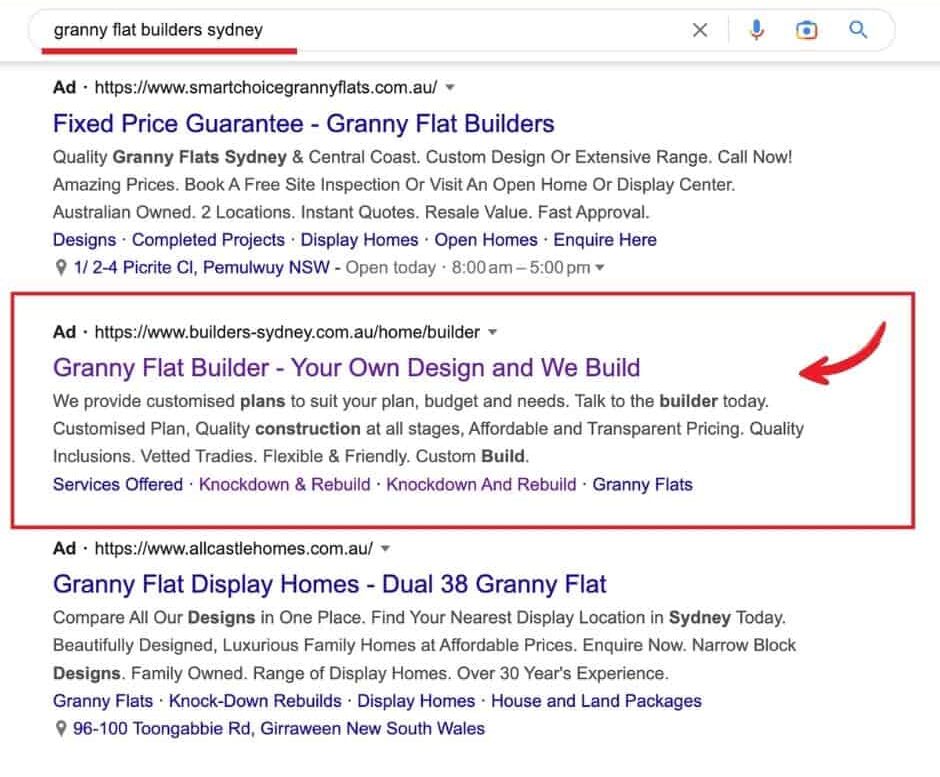
Task: Click the map pin next to Picrite Cl address
Action: tap(62, 268)
